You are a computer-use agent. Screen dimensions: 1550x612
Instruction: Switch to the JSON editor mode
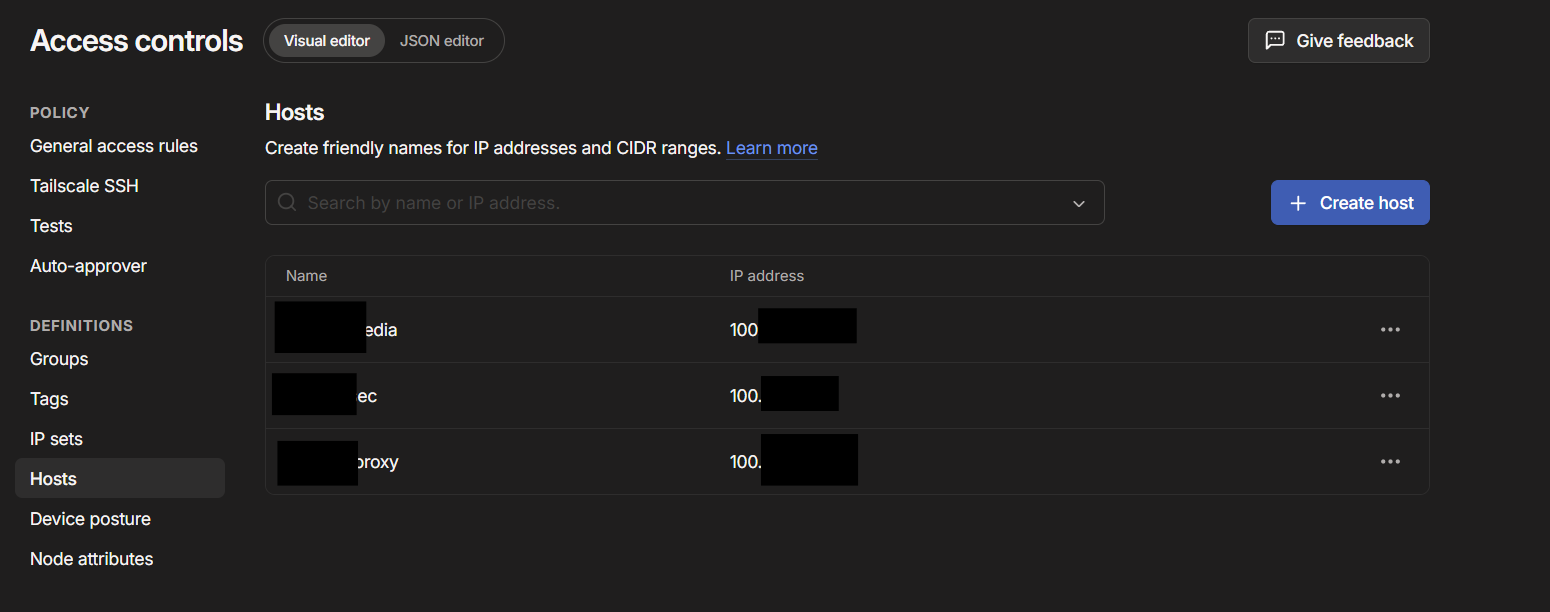tap(442, 41)
